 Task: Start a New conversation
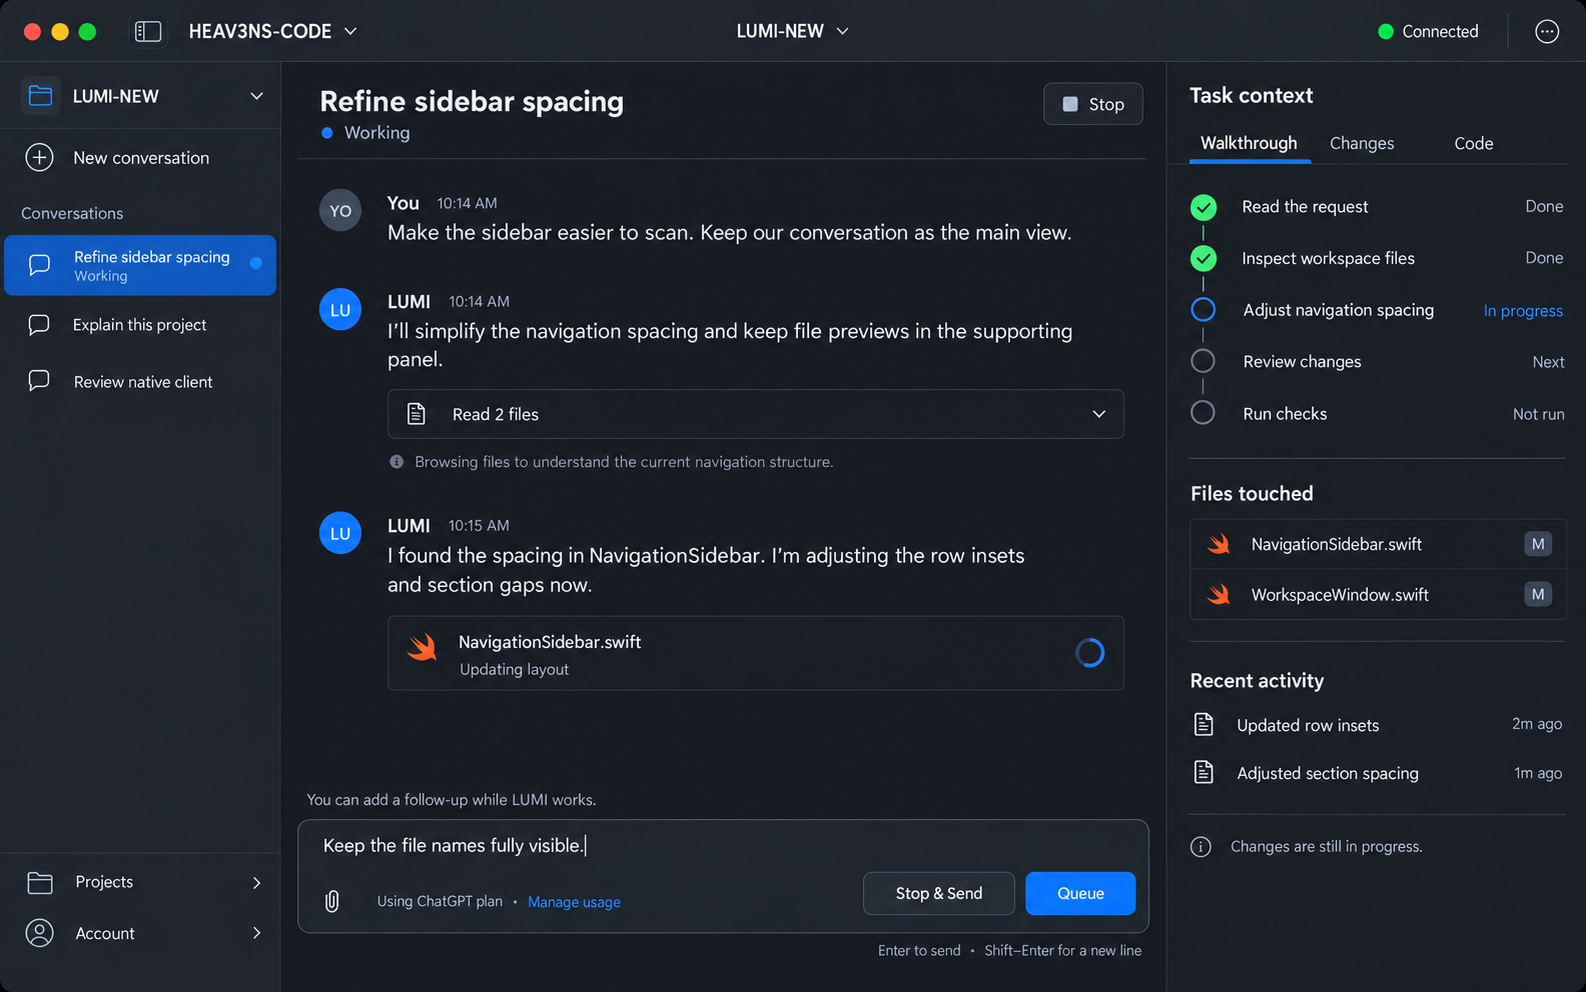pos(140,158)
